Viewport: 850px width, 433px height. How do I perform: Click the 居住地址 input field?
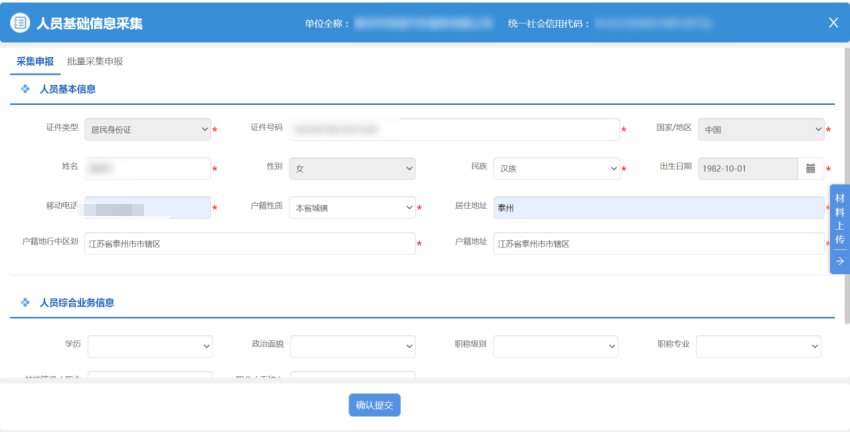click(x=658, y=208)
